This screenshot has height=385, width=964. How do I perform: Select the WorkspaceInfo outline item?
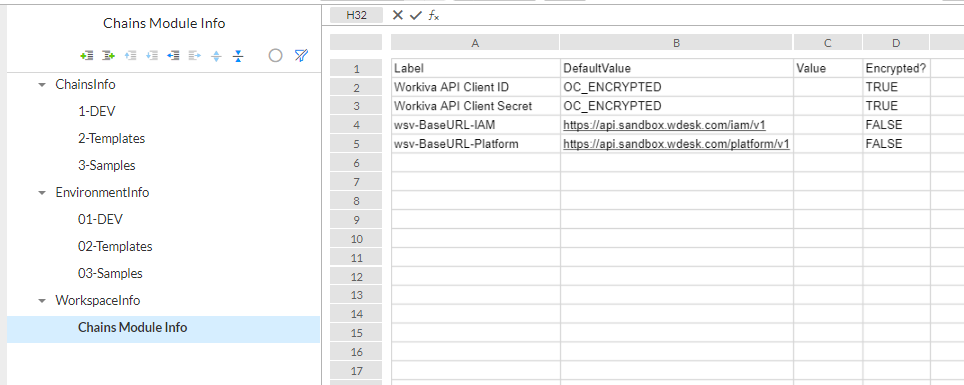click(x=98, y=301)
